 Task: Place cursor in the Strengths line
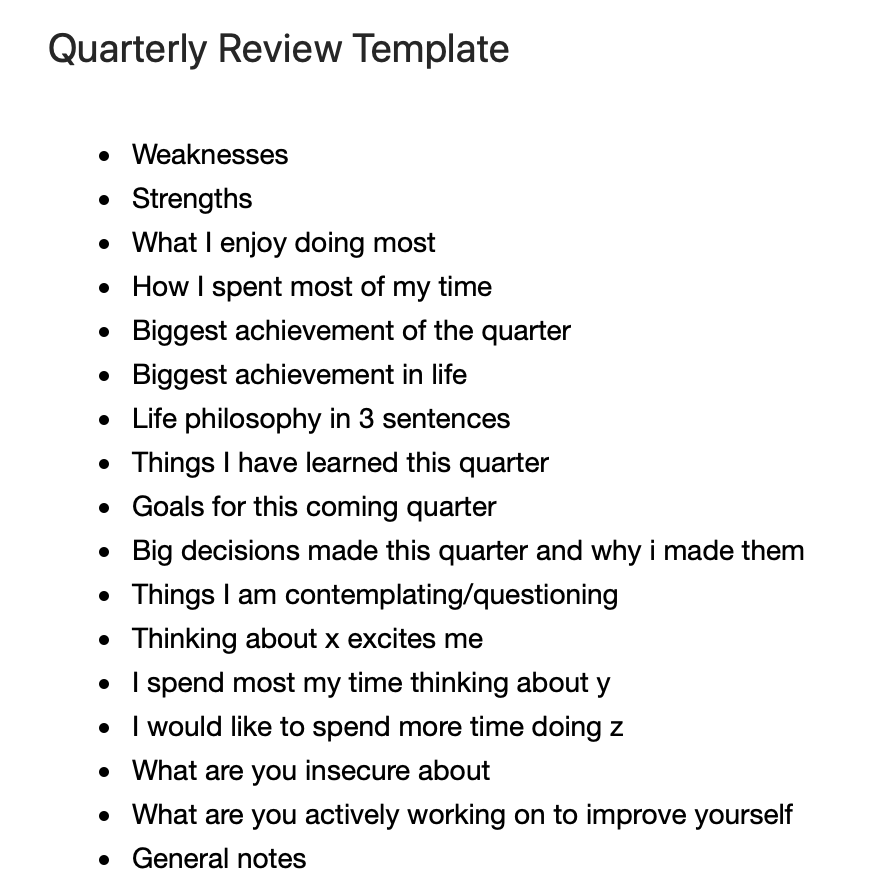192,200
